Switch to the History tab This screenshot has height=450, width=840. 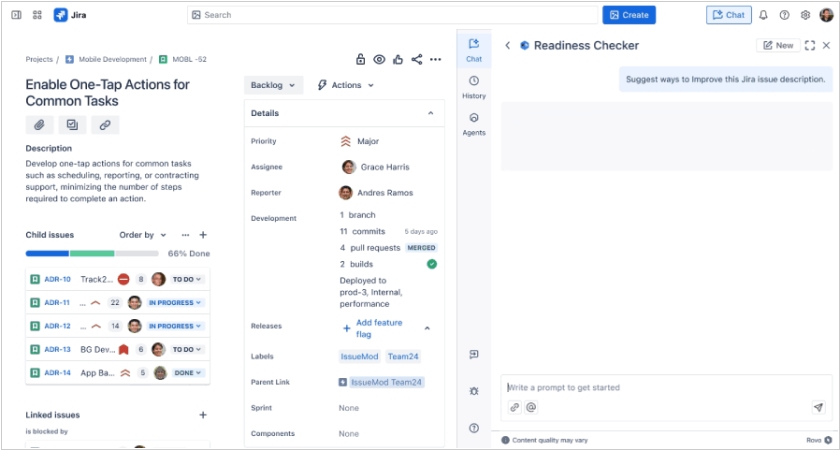coord(474,87)
